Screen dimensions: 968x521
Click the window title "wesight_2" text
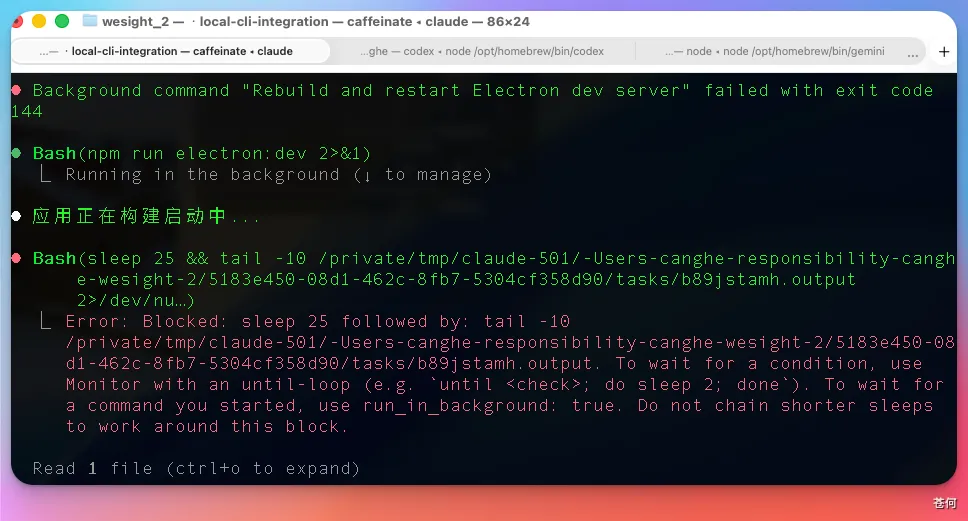pos(136,21)
